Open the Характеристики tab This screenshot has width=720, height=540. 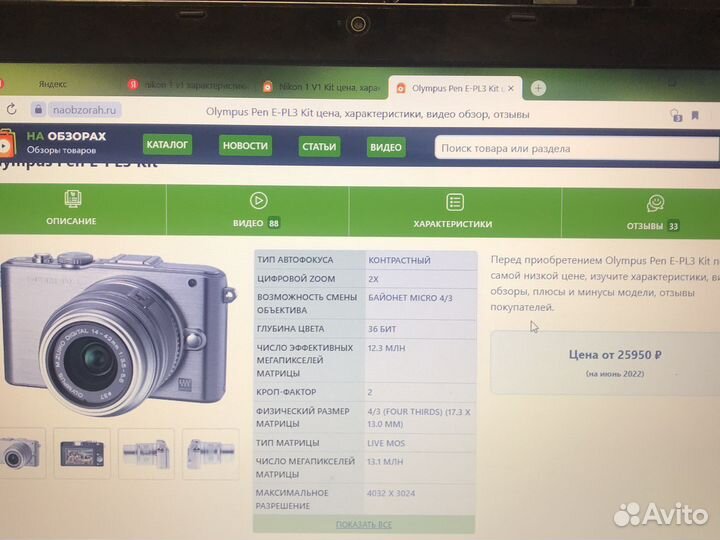(455, 213)
